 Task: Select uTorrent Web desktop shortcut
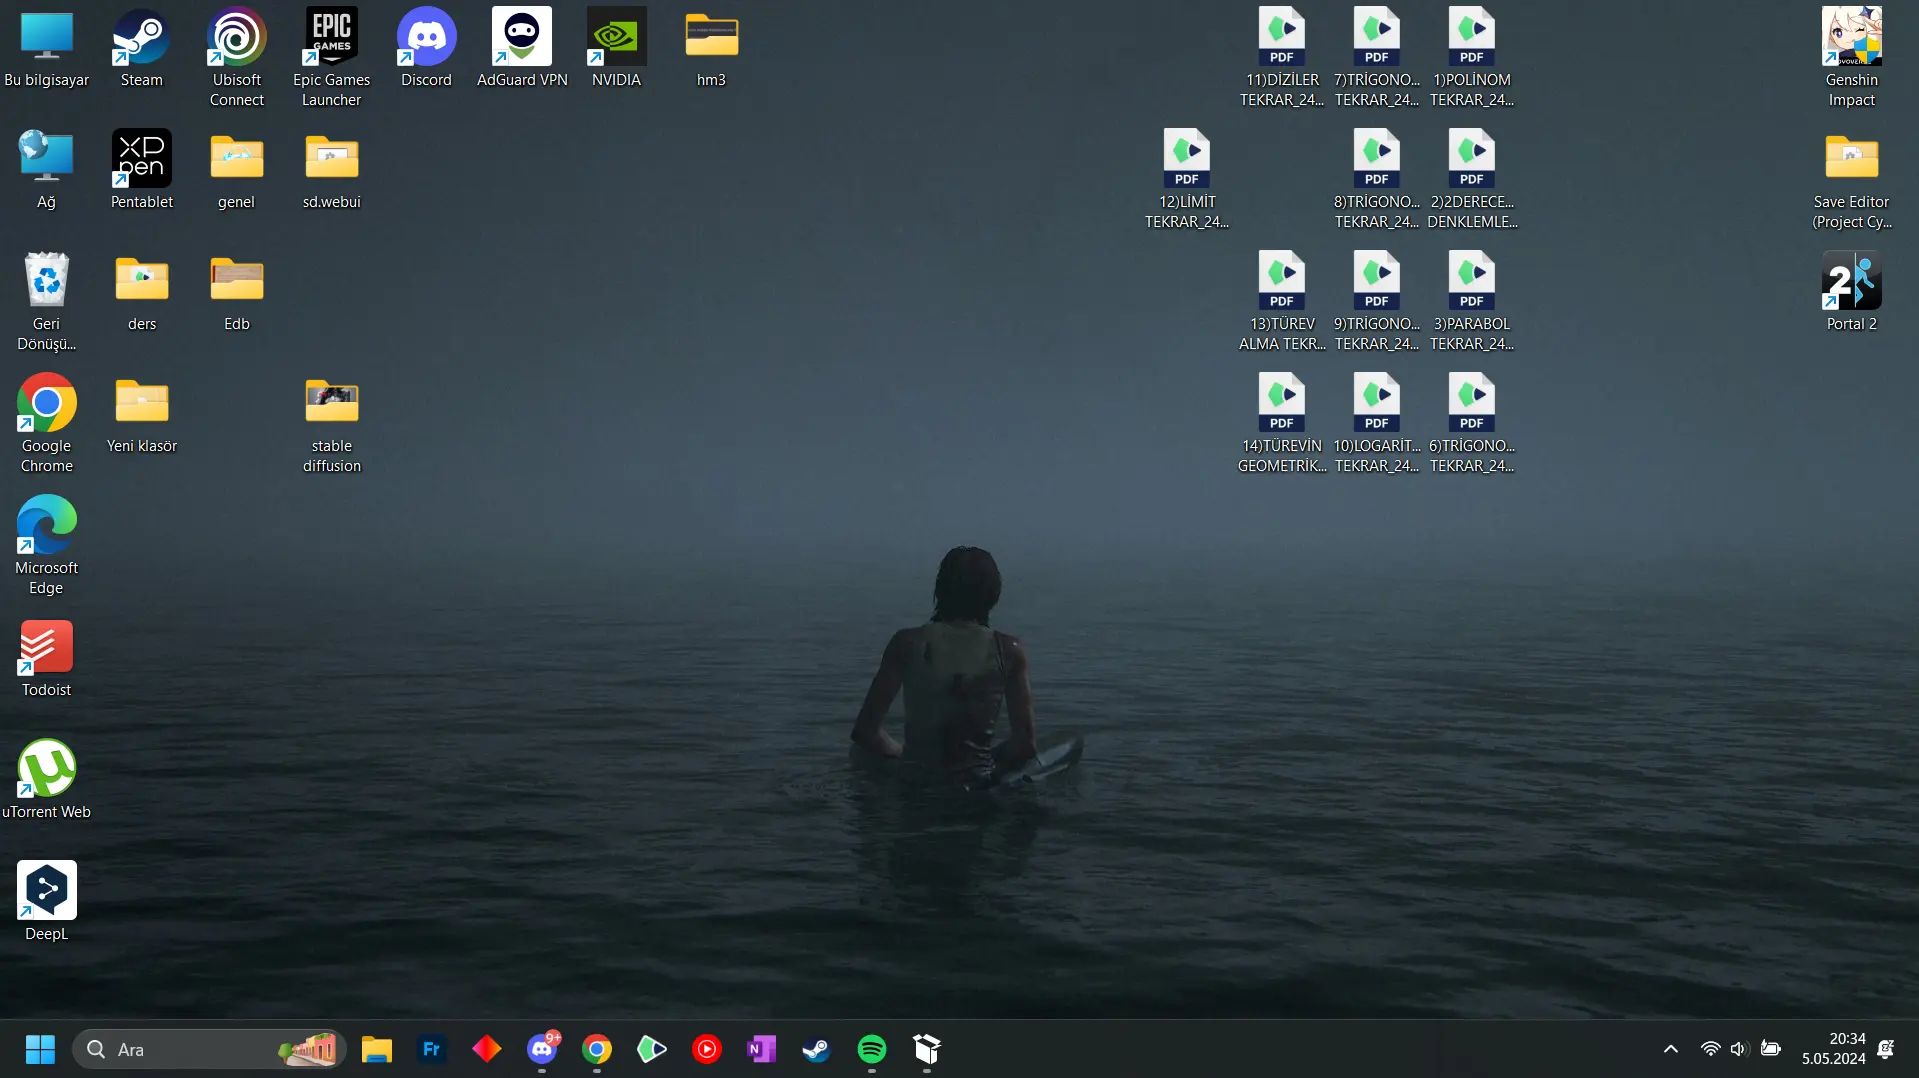pos(47,780)
